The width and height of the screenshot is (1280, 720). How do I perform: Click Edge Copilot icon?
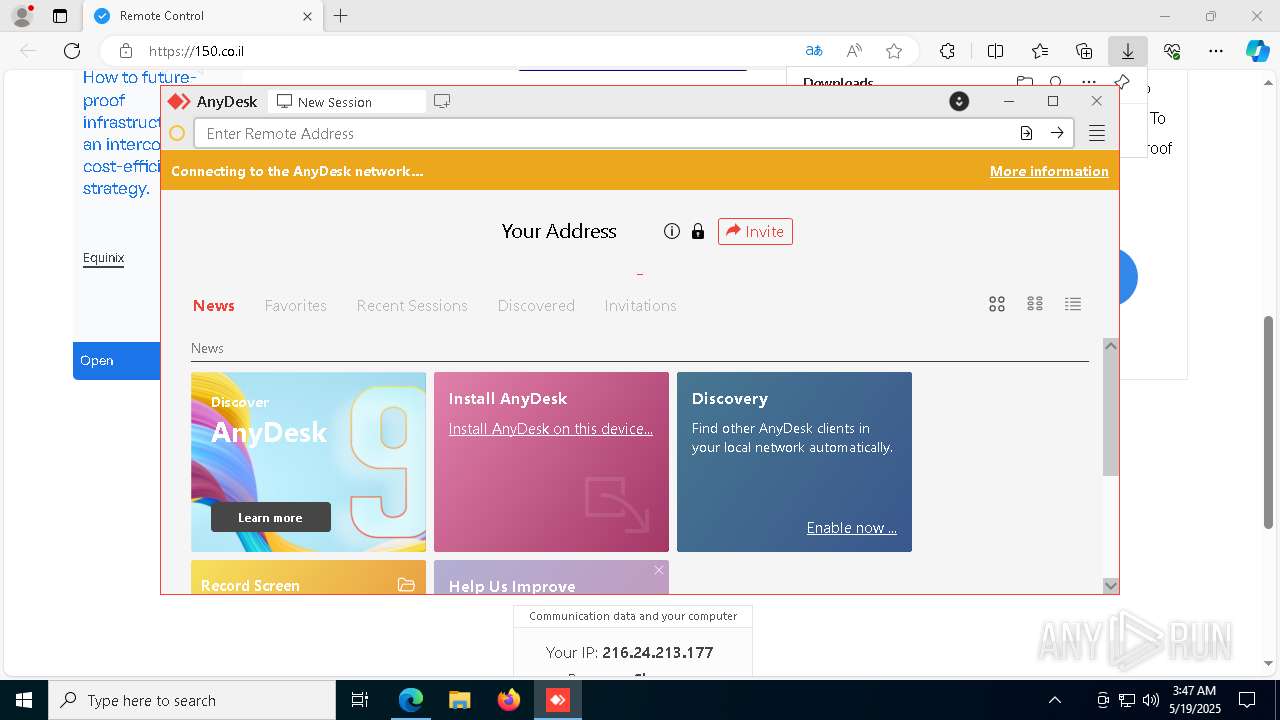pos(1257,51)
